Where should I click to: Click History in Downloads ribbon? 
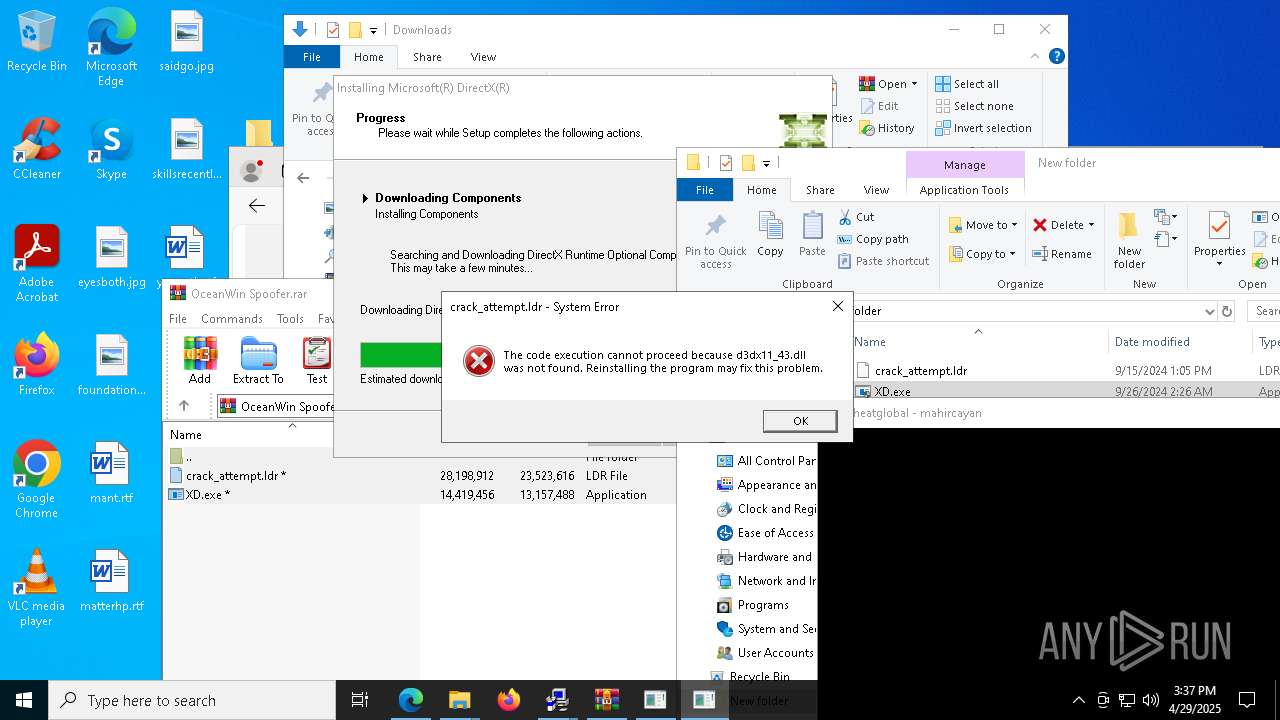coord(886,128)
